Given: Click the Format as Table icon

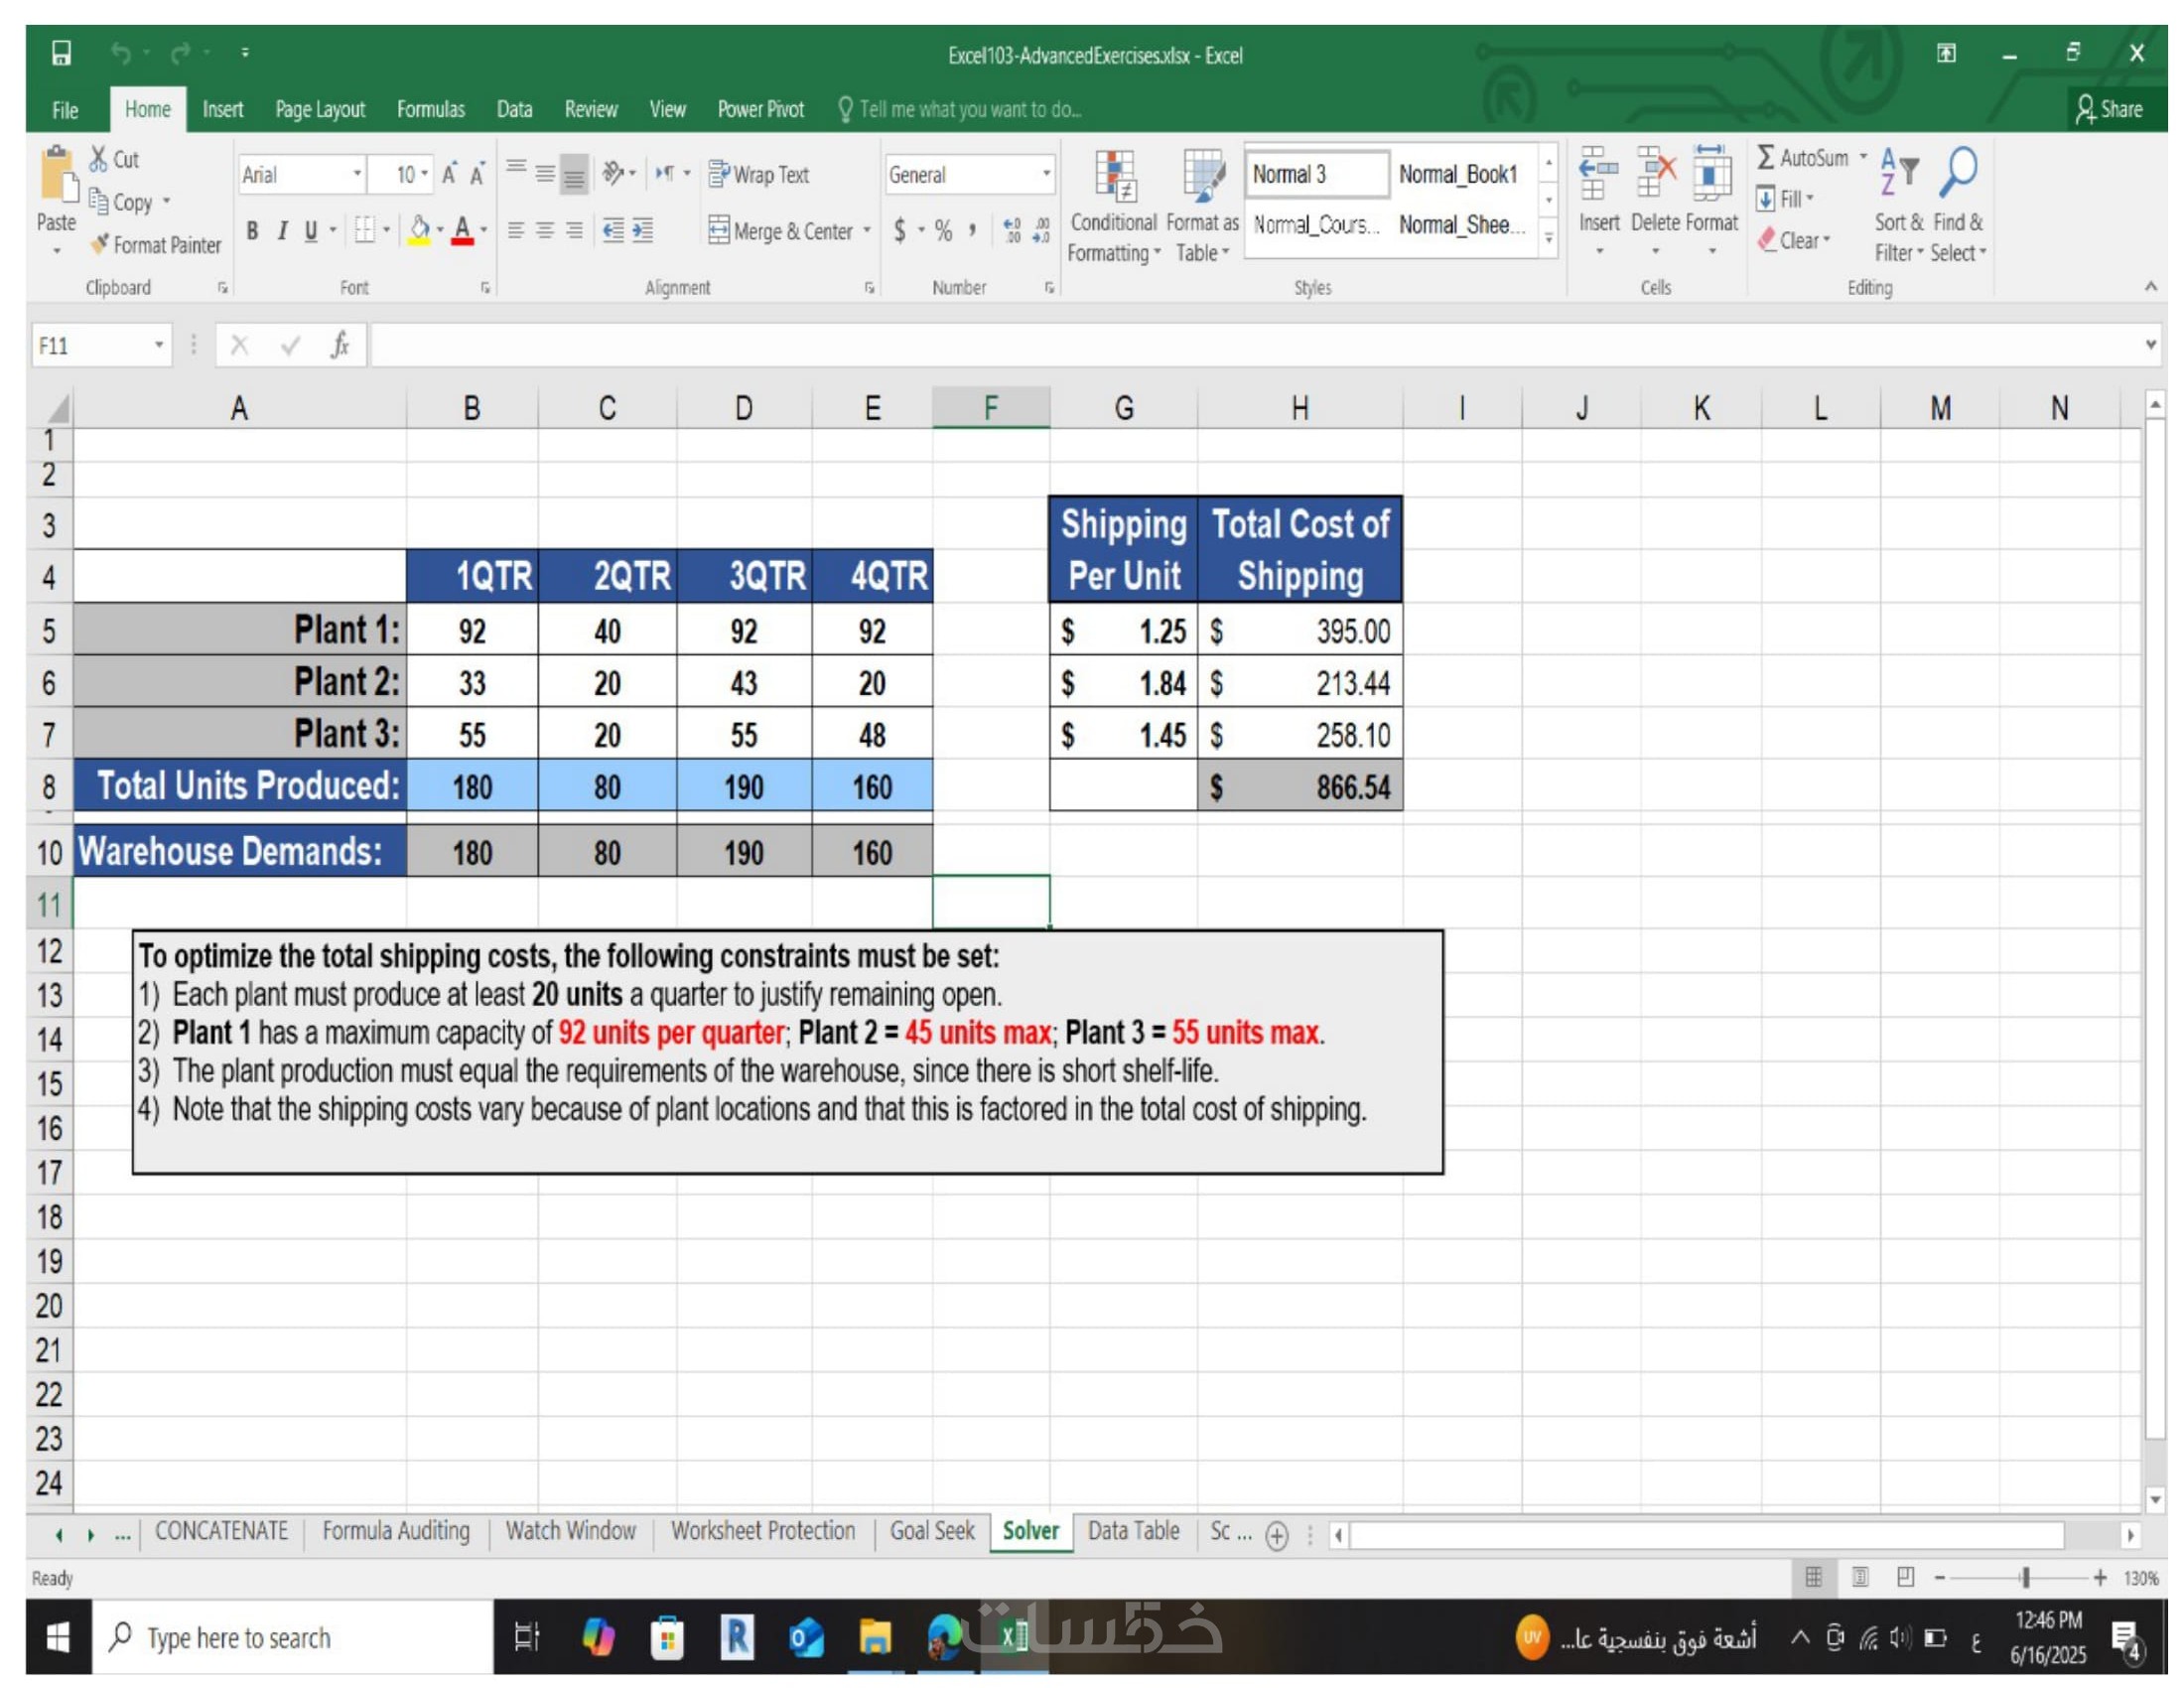Looking at the screenshot, I should pyautogui.click(x=1202, y=176).
